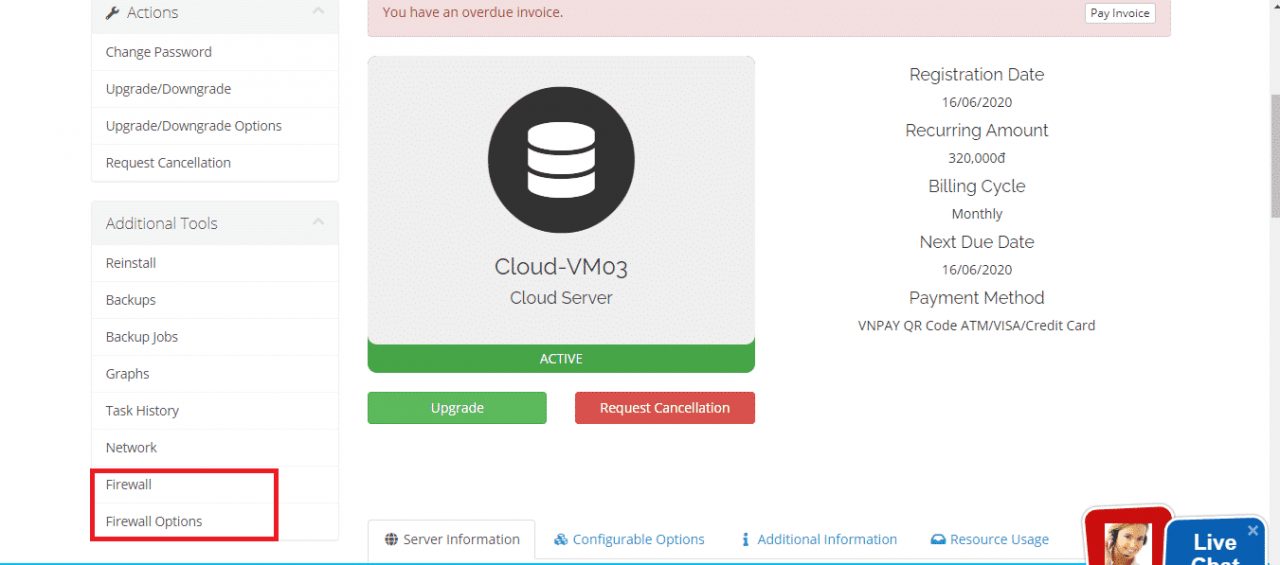Open Change Password in Actions
The height and width of the screenshot is (565, 1280).
(x=159, y=52)
